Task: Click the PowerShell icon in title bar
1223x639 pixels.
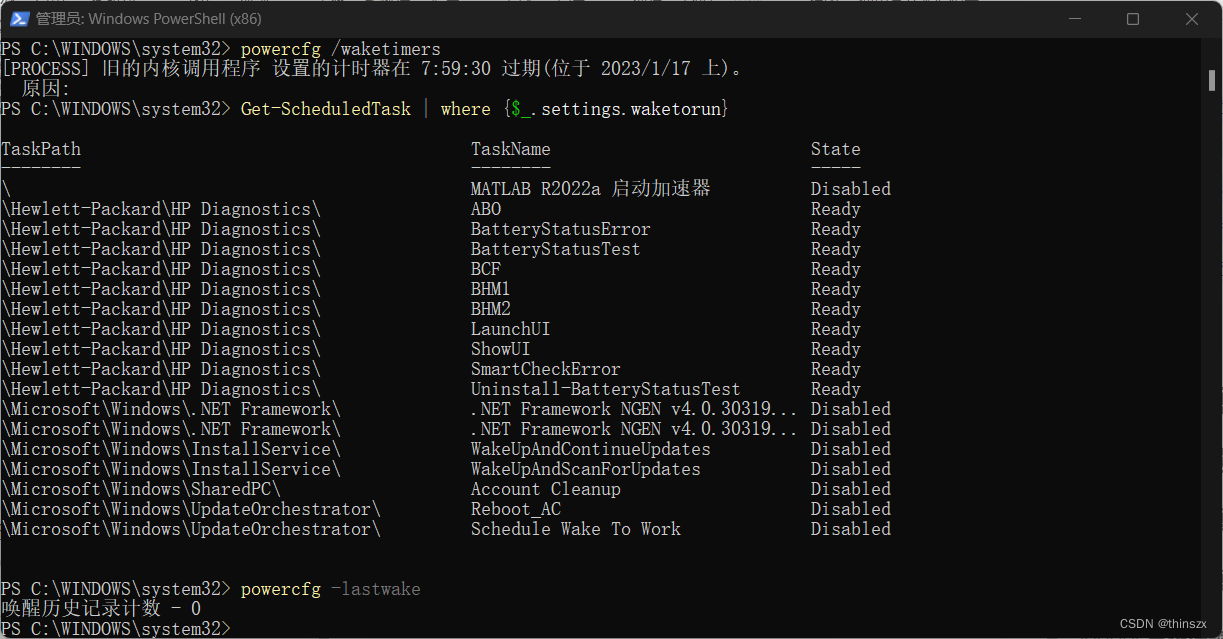Action: pos(18,19)
